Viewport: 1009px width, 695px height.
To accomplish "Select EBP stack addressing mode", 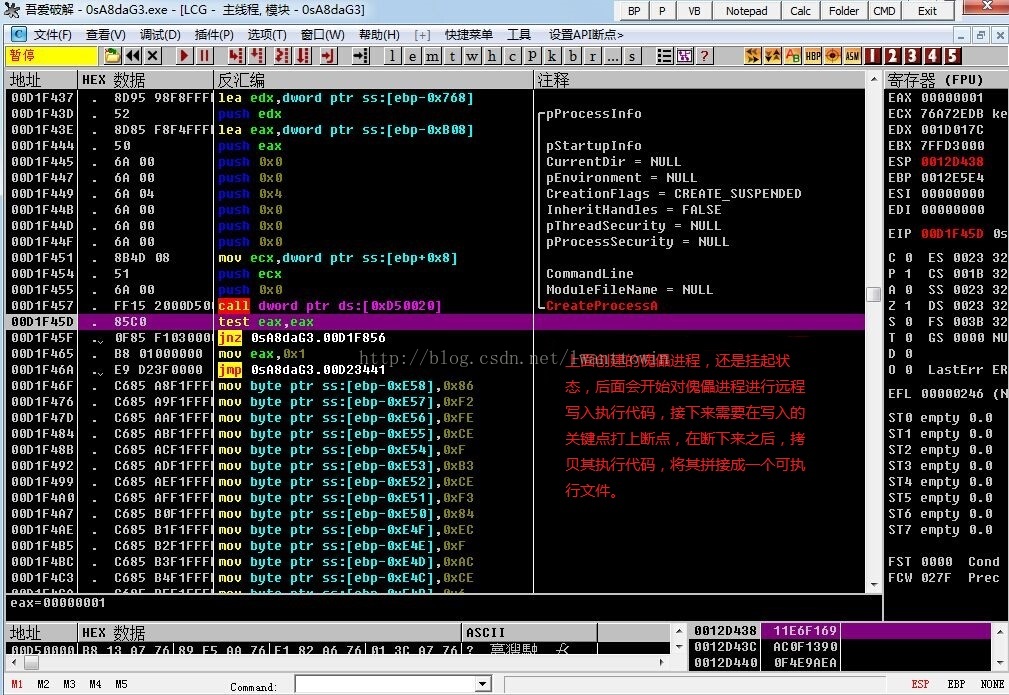I will [x=956, y=684].
